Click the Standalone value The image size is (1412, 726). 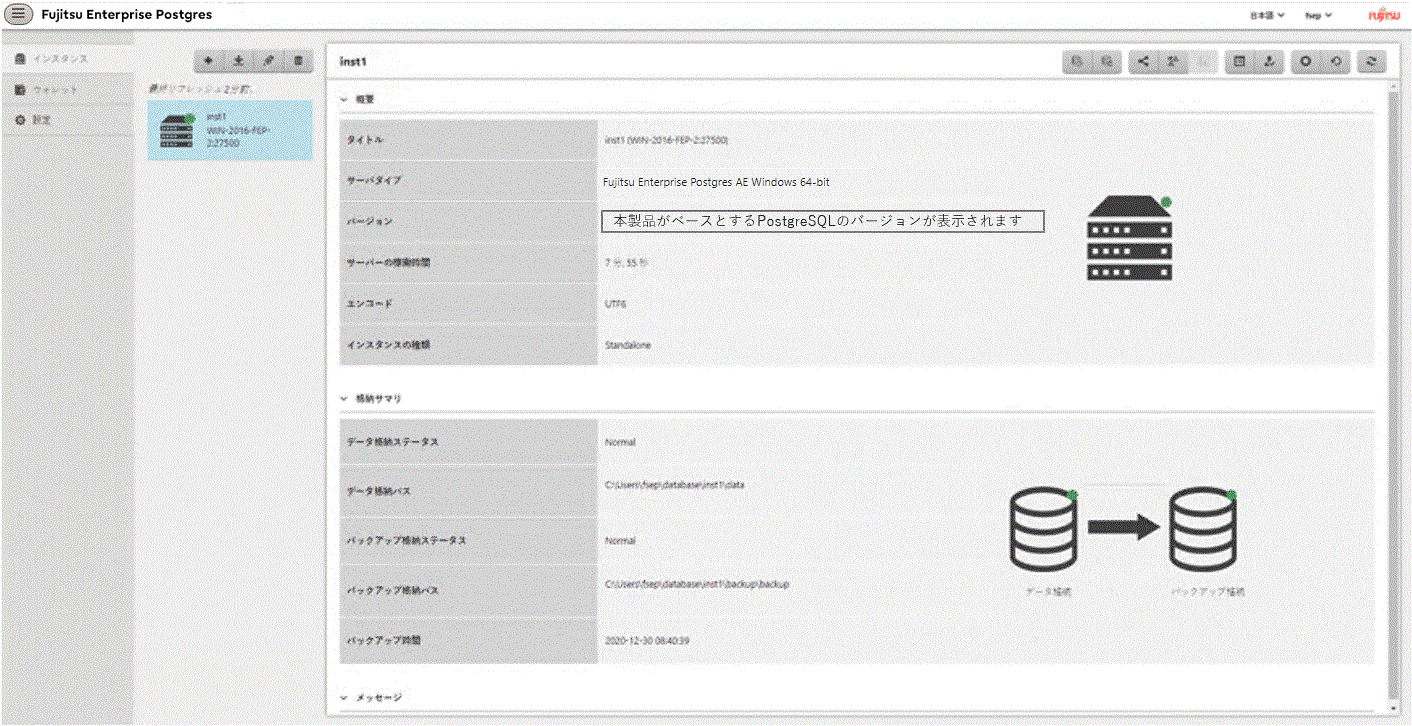click(x=628, y=345)
